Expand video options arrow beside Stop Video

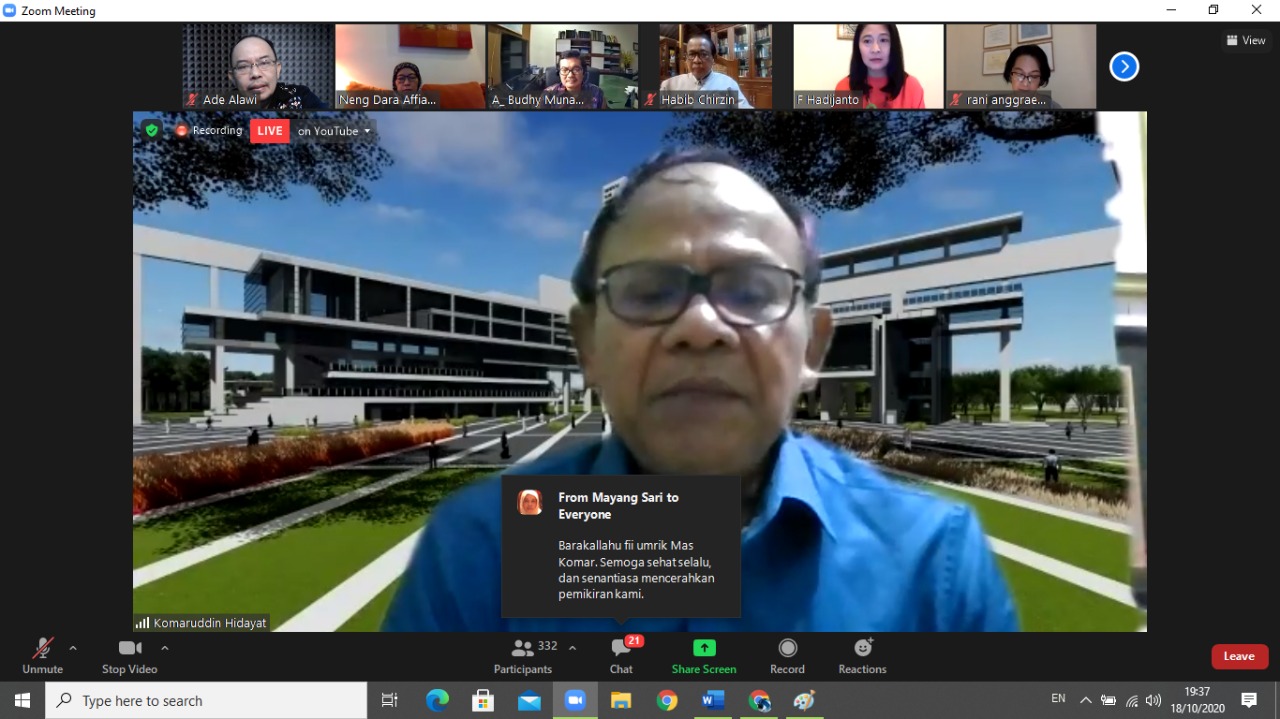(165, 648)
